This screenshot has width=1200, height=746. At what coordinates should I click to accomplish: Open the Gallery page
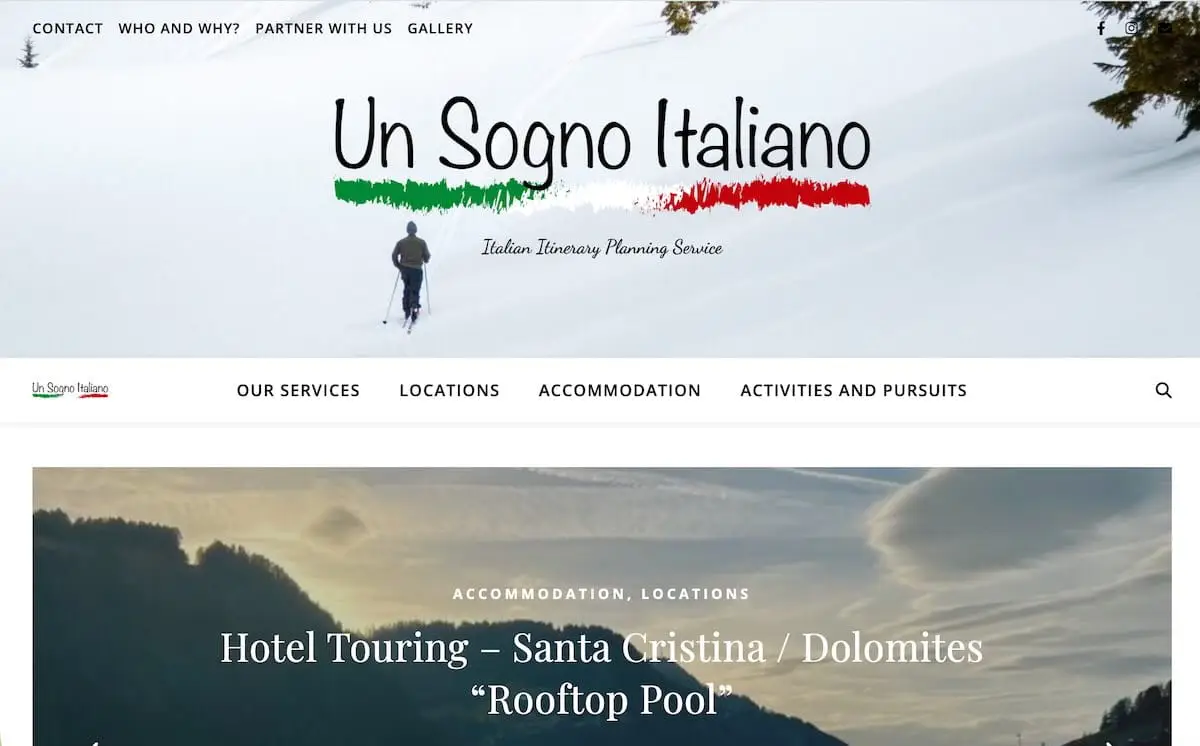tap(440, 28)
